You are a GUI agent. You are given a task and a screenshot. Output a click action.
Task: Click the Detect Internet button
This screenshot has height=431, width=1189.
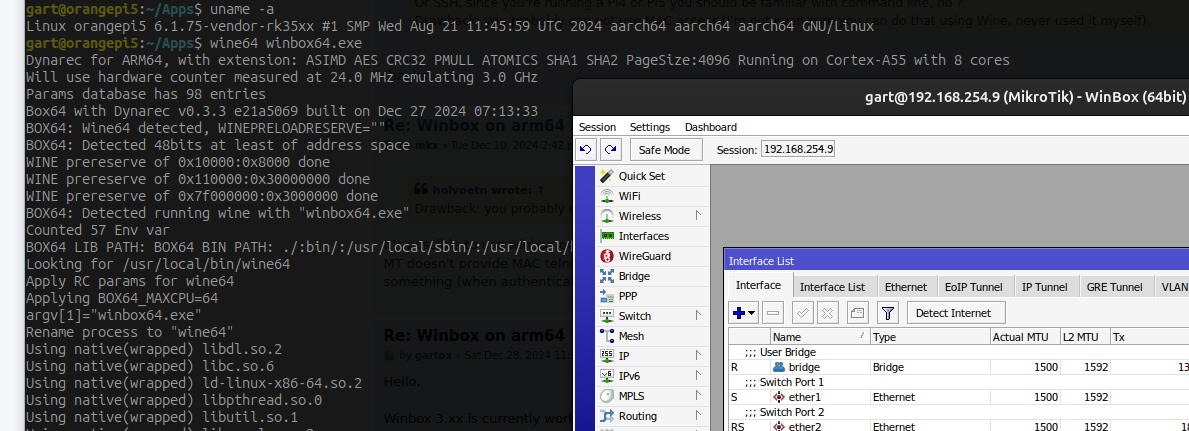pos(953,313)
